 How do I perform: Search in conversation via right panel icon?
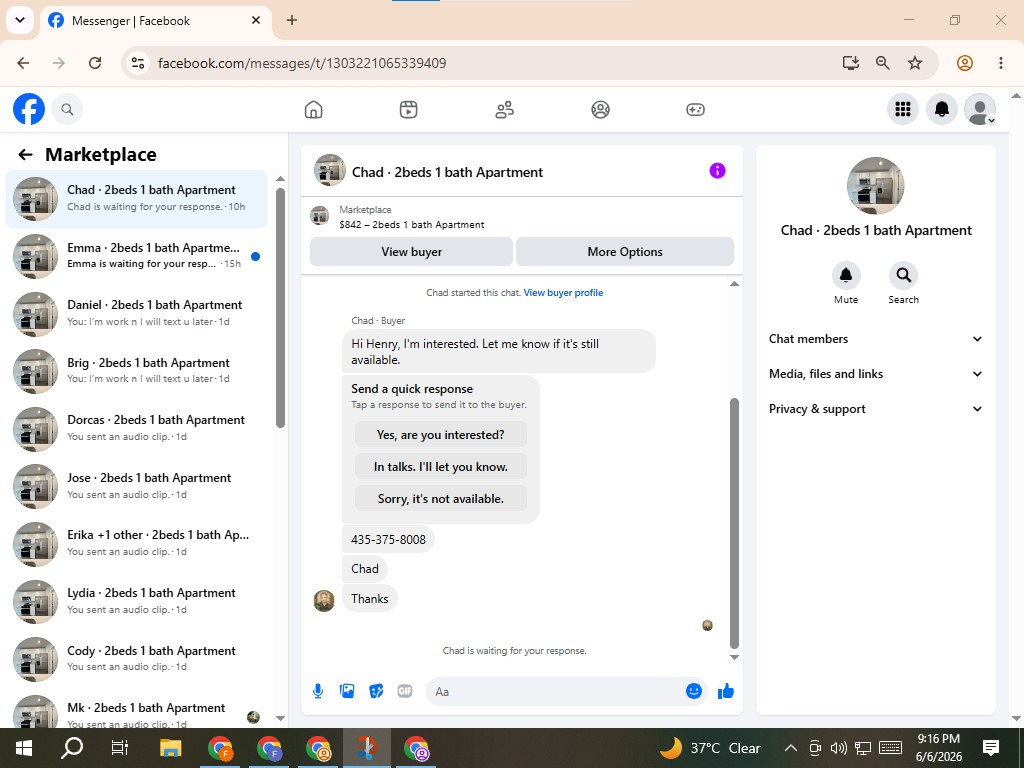[903, 276]
